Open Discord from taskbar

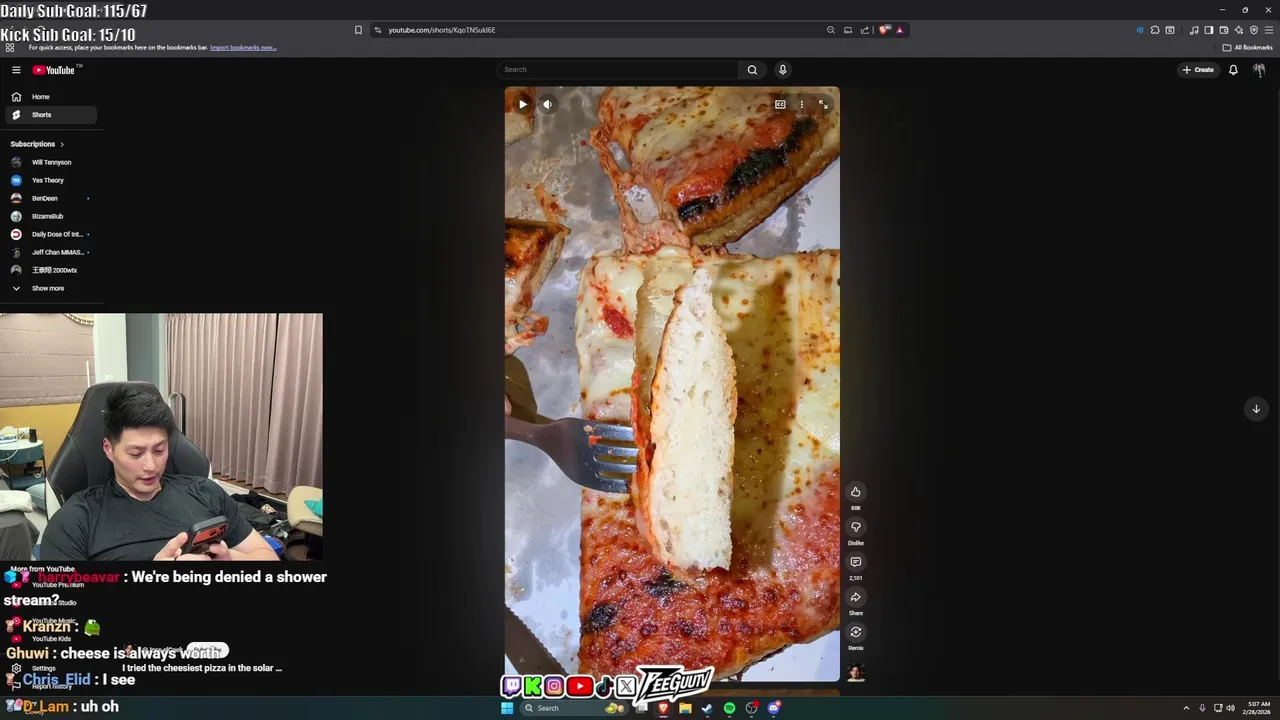pos(773,708)
